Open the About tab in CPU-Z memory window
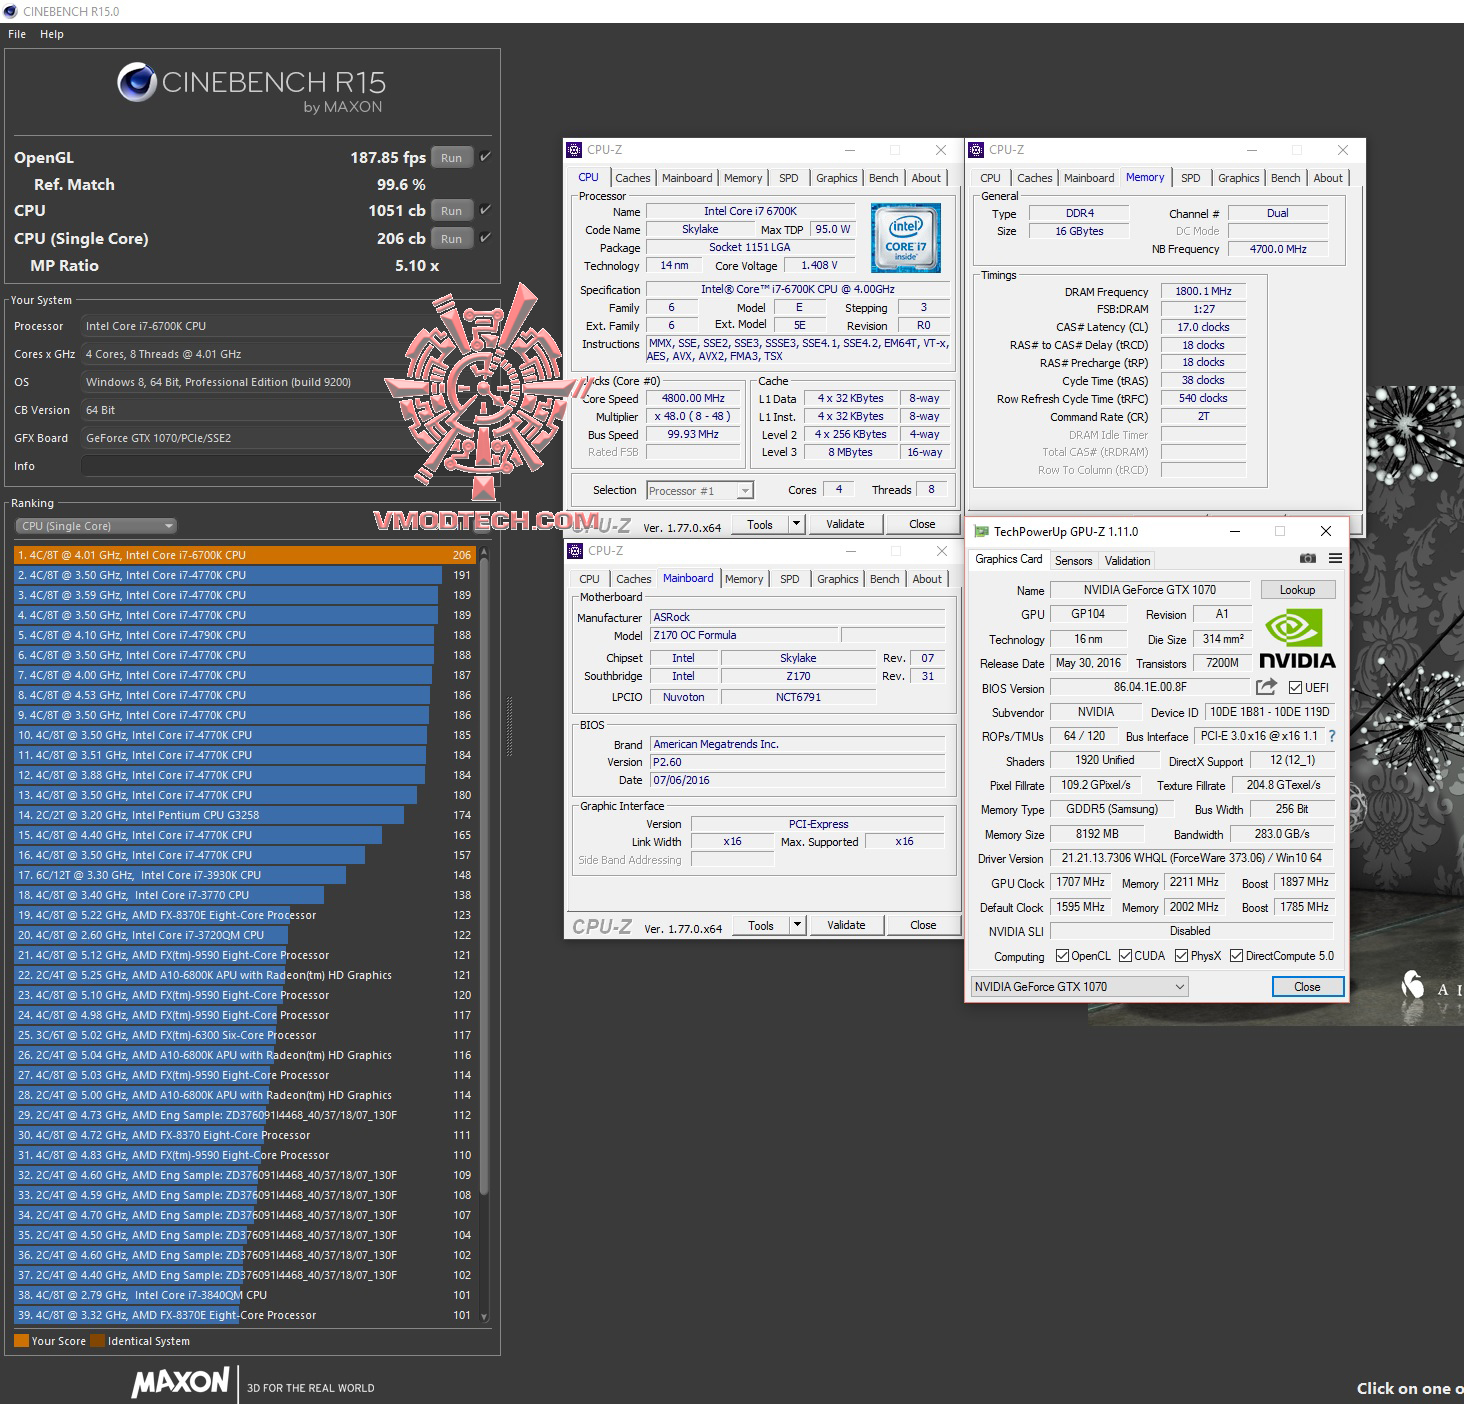 point(1328,178)
